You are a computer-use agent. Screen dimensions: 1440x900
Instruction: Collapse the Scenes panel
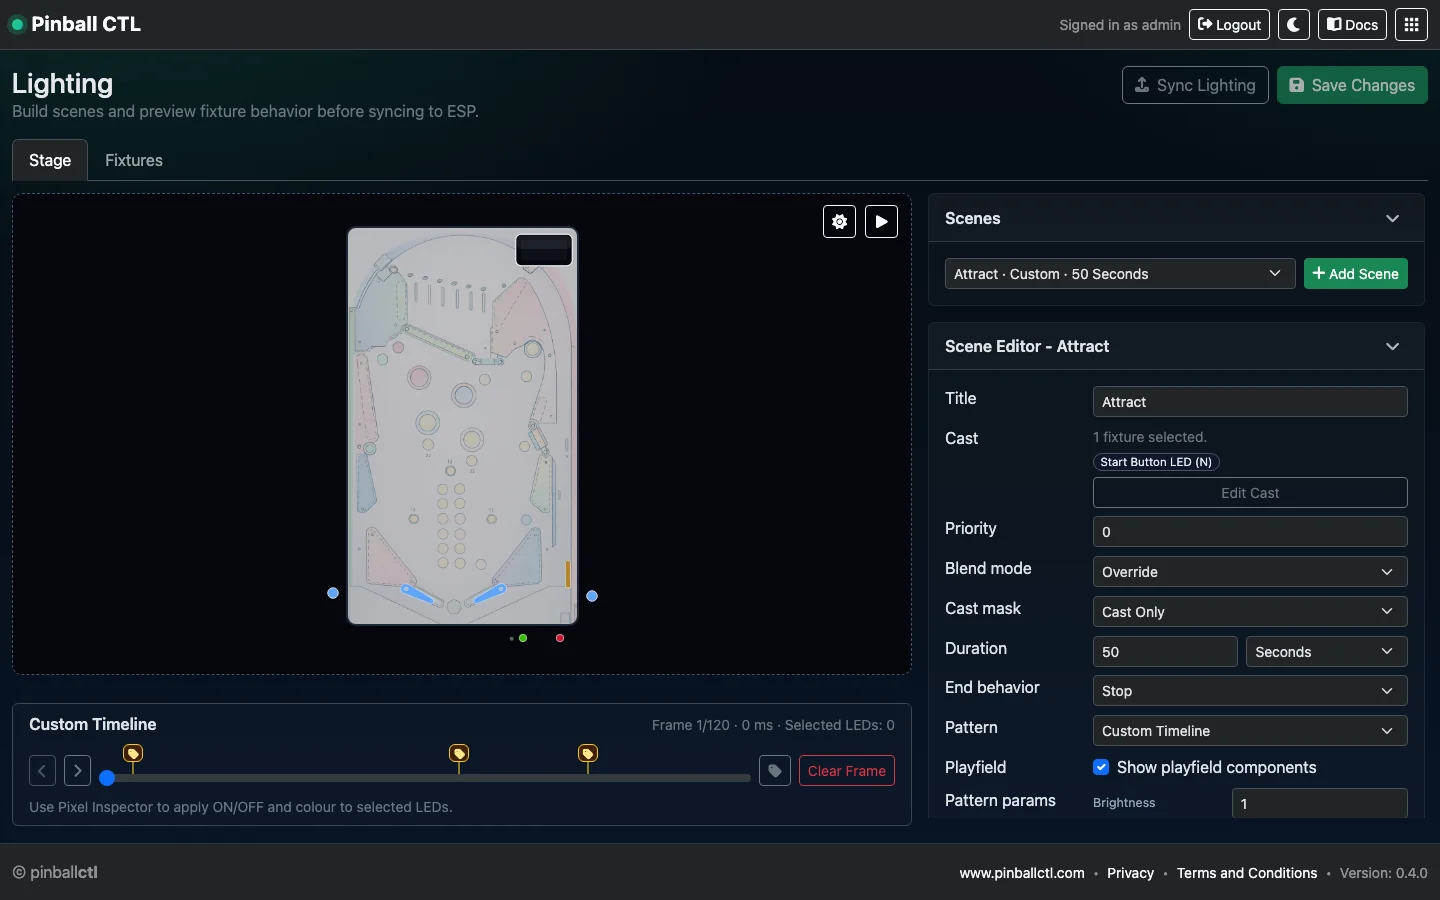1392,219
